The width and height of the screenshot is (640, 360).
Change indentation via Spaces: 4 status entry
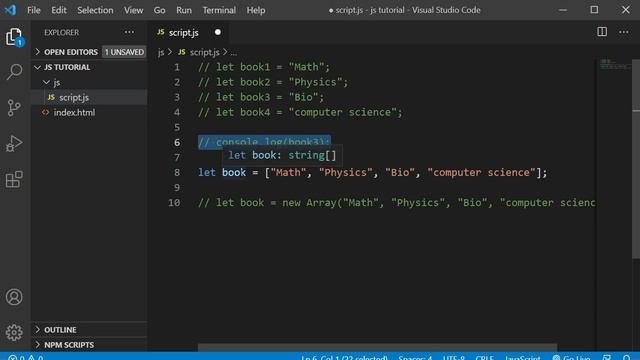[x=415, y=357]
